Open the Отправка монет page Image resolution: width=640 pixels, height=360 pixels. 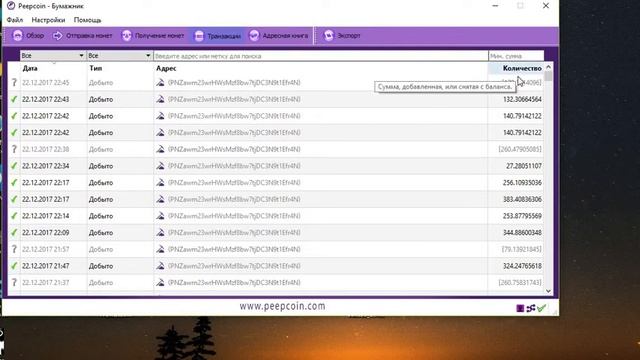click(x=82, y=36)
